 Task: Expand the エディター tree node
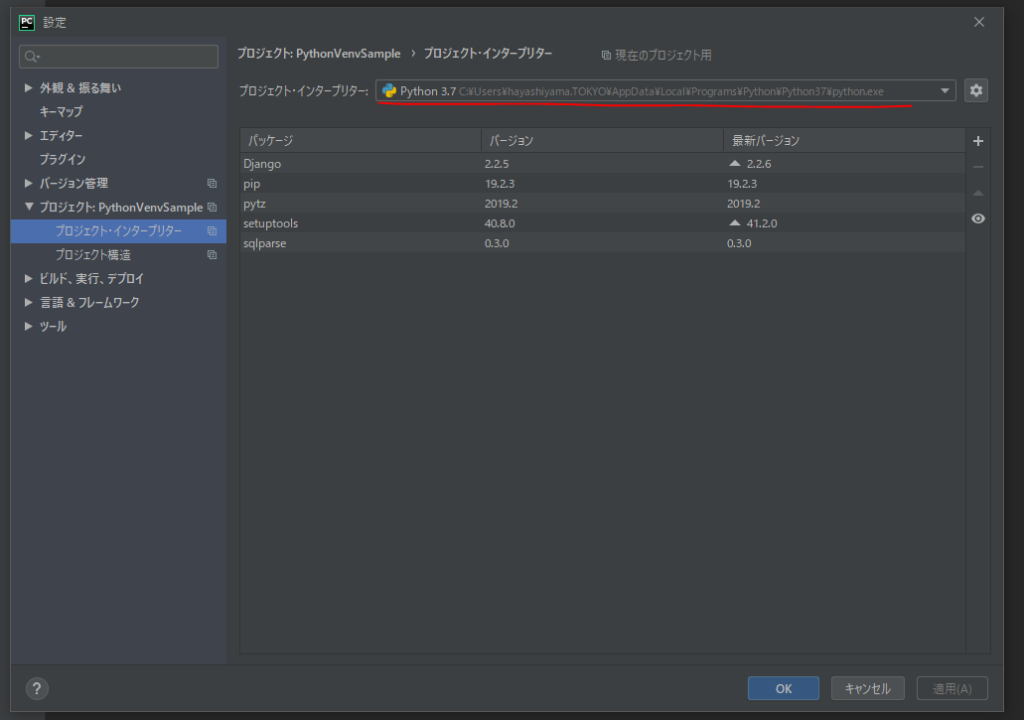point(28,135)
